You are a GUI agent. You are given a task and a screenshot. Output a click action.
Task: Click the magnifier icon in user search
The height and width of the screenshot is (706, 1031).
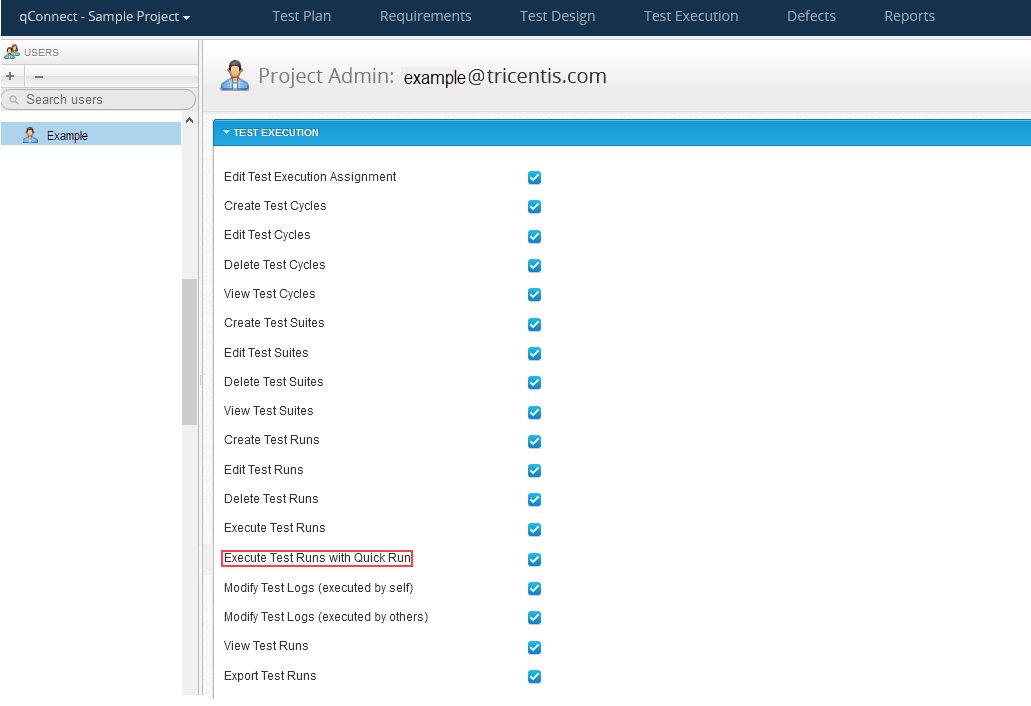14,100
